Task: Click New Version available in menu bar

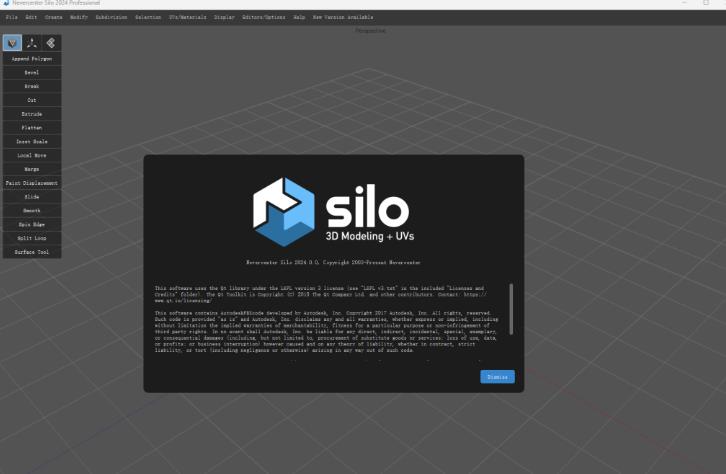Action: coord(343,17)
